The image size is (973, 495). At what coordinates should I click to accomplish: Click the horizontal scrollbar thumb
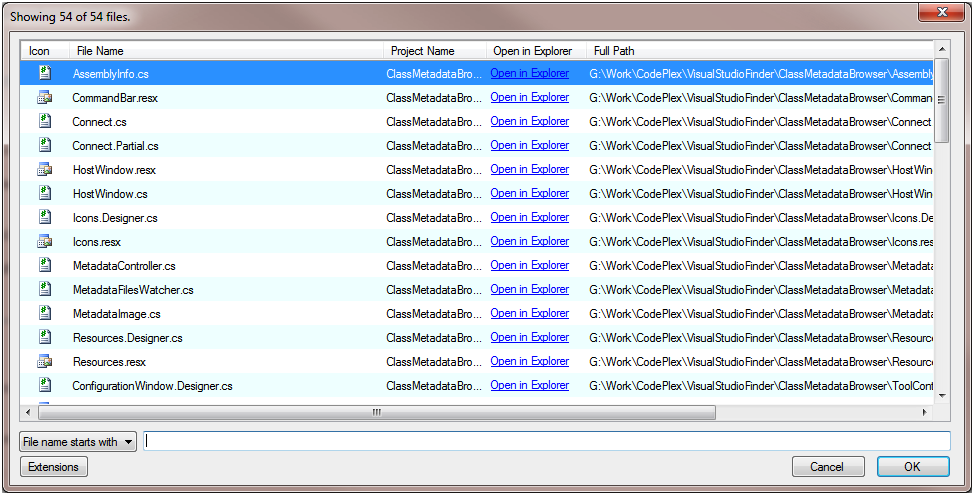[x=376, y=412]
